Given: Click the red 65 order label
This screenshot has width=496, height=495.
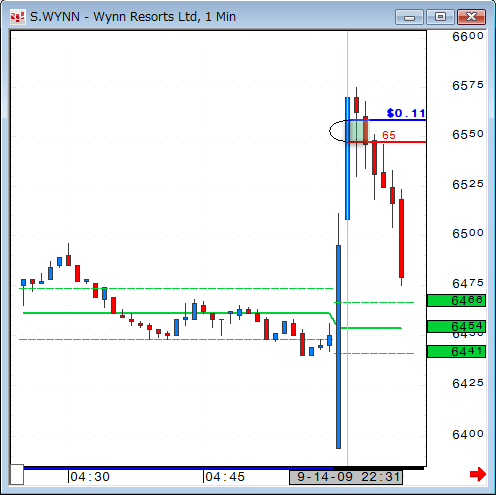Looking at the screenshot, I should pyautogui.click(x=389, y=135).
